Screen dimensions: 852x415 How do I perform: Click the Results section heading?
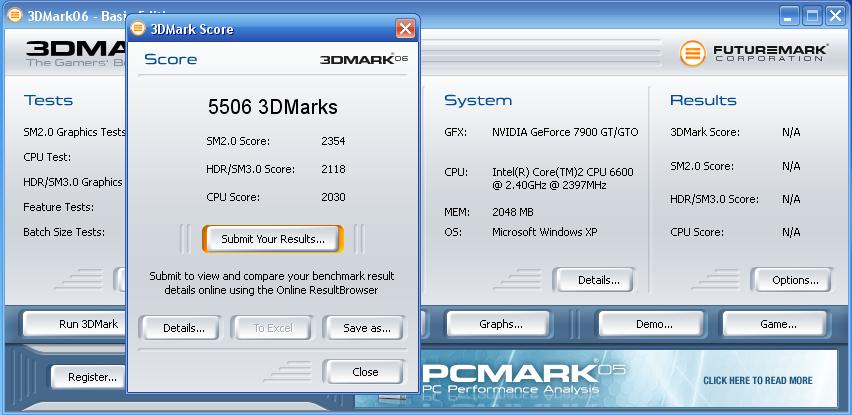tap(703, 100)
